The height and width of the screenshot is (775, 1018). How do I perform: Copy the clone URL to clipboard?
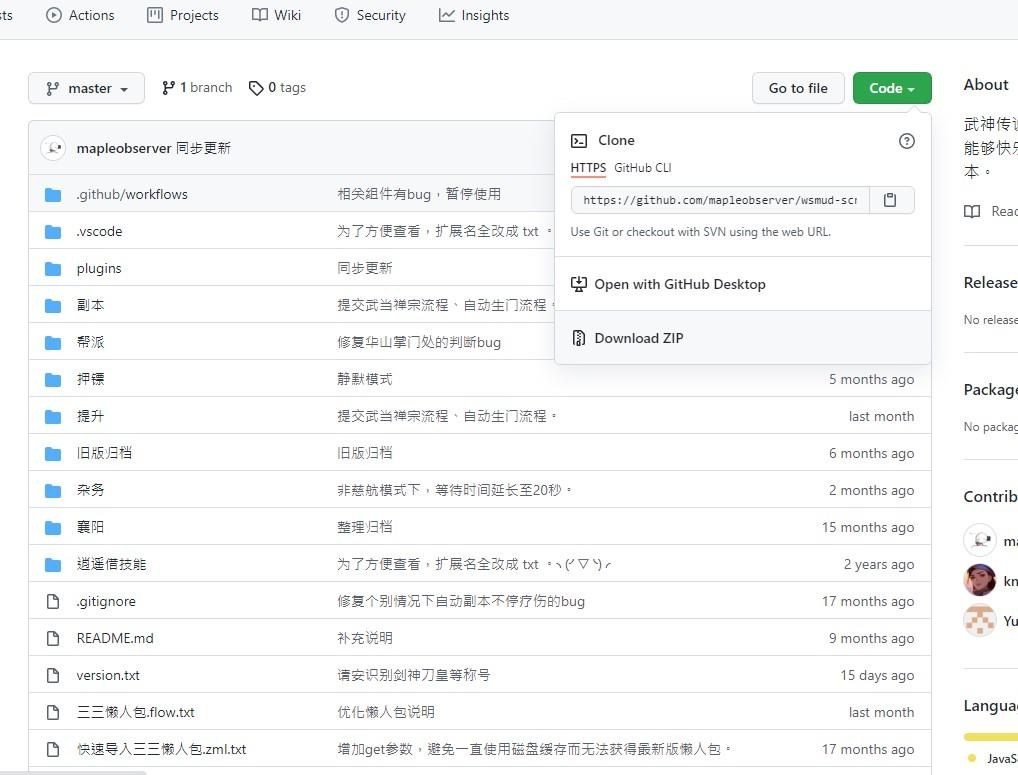click(x=890, y=200)
